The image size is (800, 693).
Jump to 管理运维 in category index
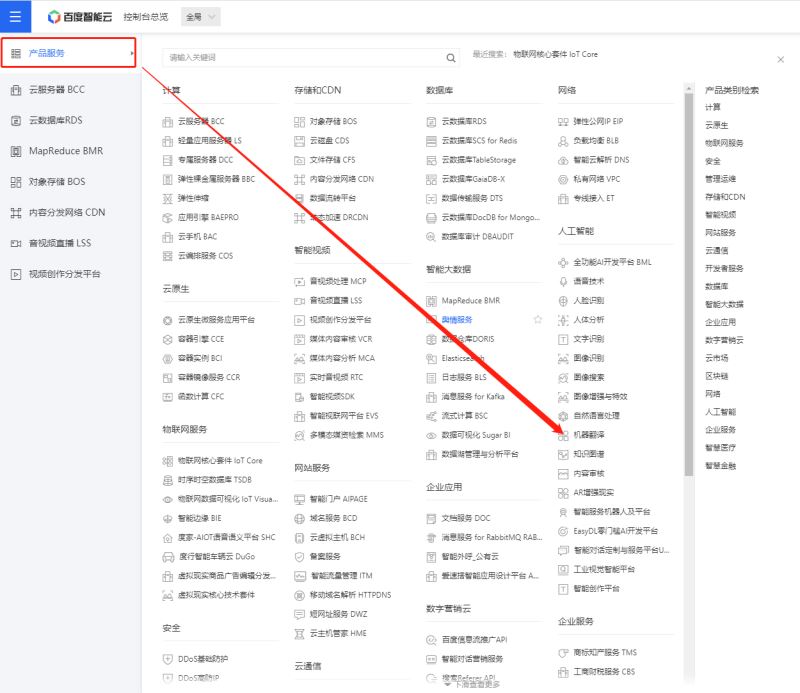click(x=720, y=179)
